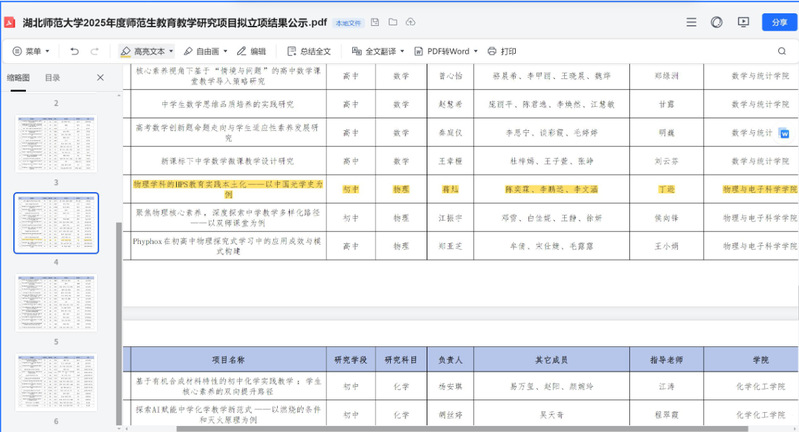Open the folder icon in title bar

pyautogui.click(x=393, y=22)
